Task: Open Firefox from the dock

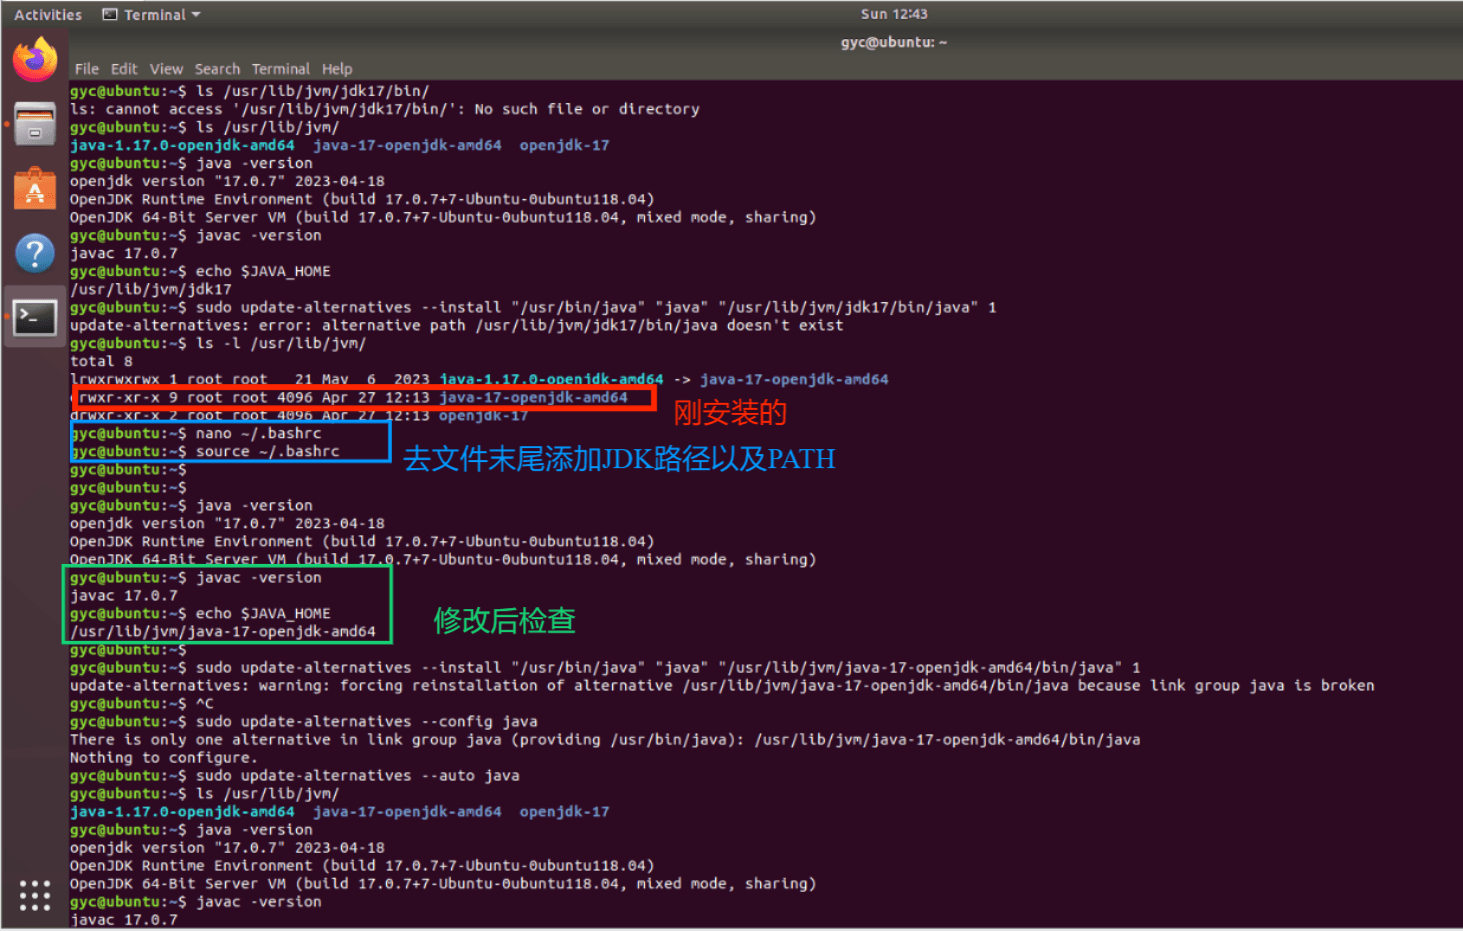Action: coord(34,58)
